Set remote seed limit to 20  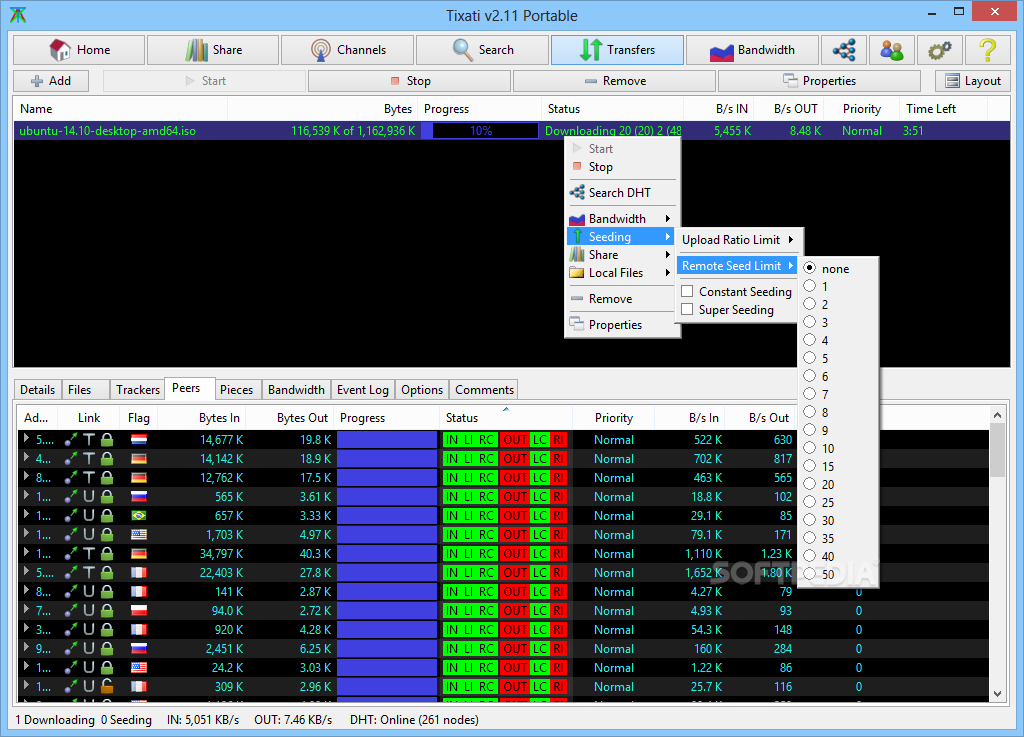[810, 484]
